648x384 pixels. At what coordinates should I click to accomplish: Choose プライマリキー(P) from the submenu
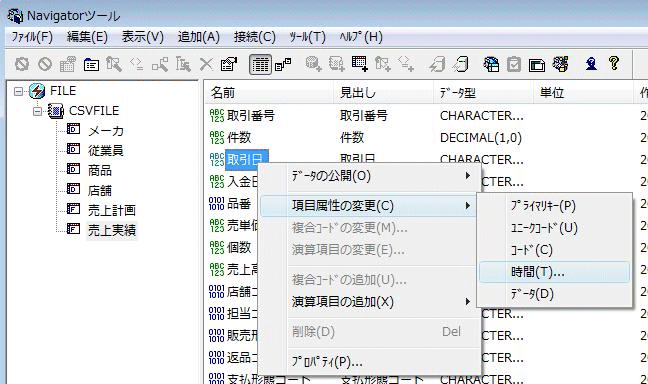(x=555, y=206)
